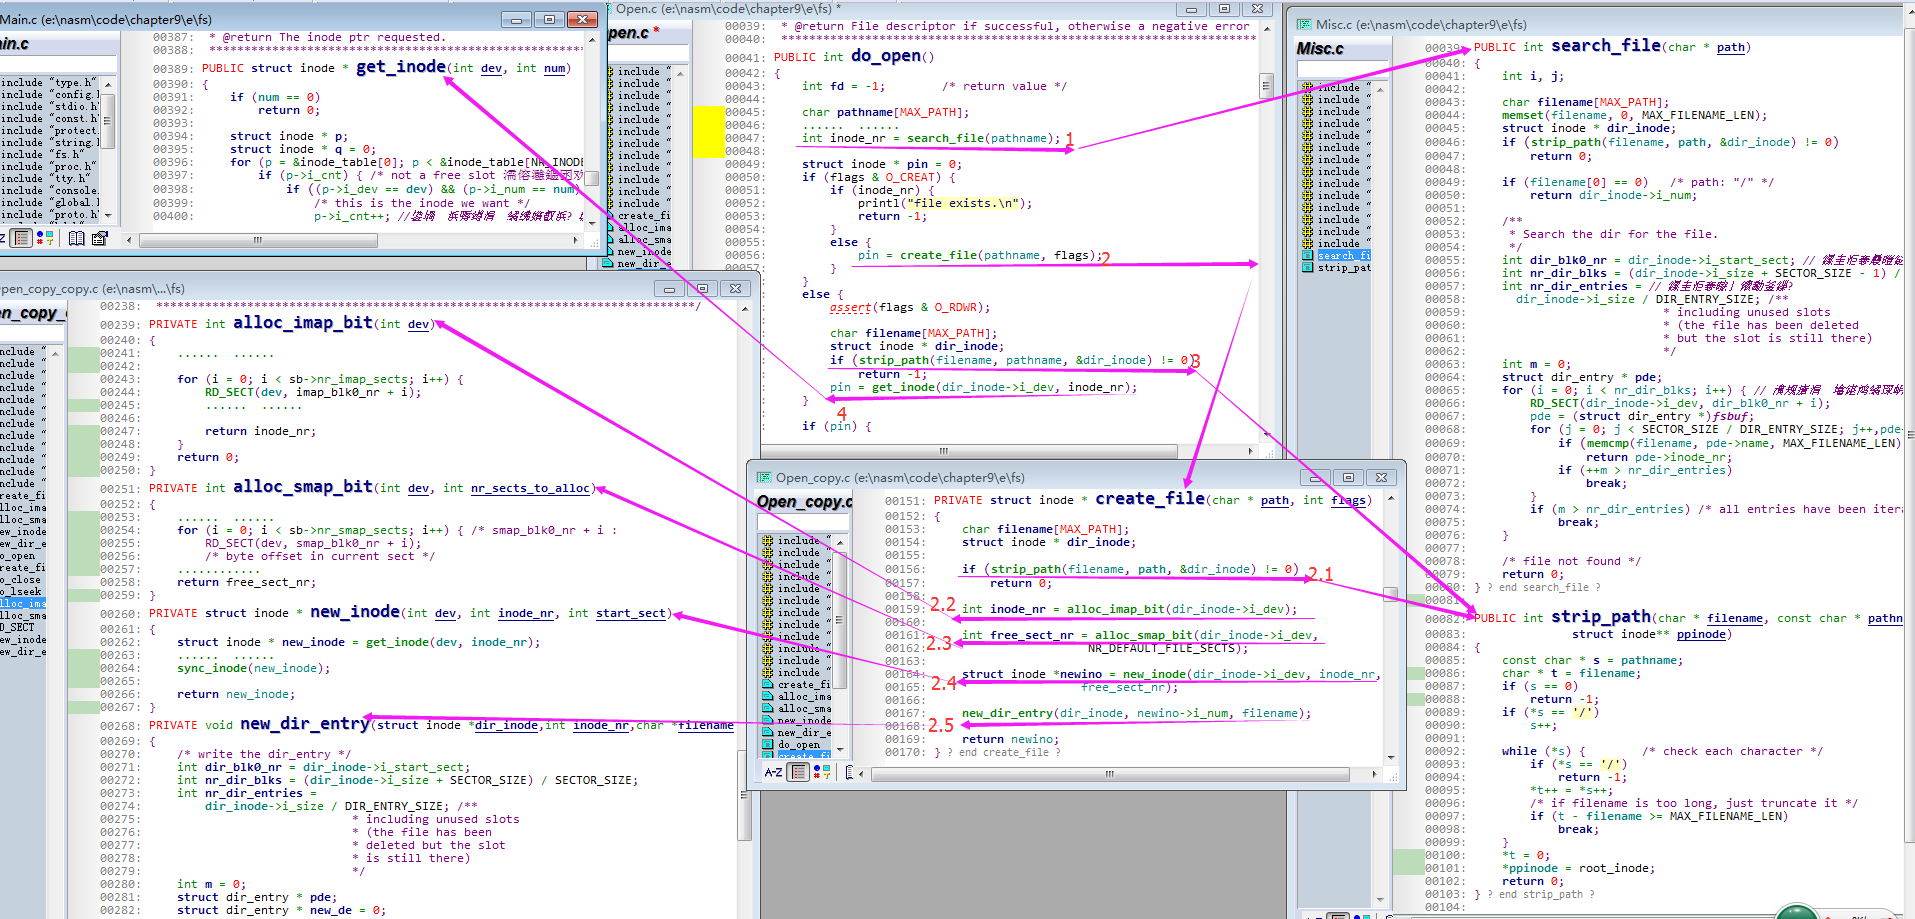Click new_dir_entry definition in open_copy_copy.c

click(305, 723)
